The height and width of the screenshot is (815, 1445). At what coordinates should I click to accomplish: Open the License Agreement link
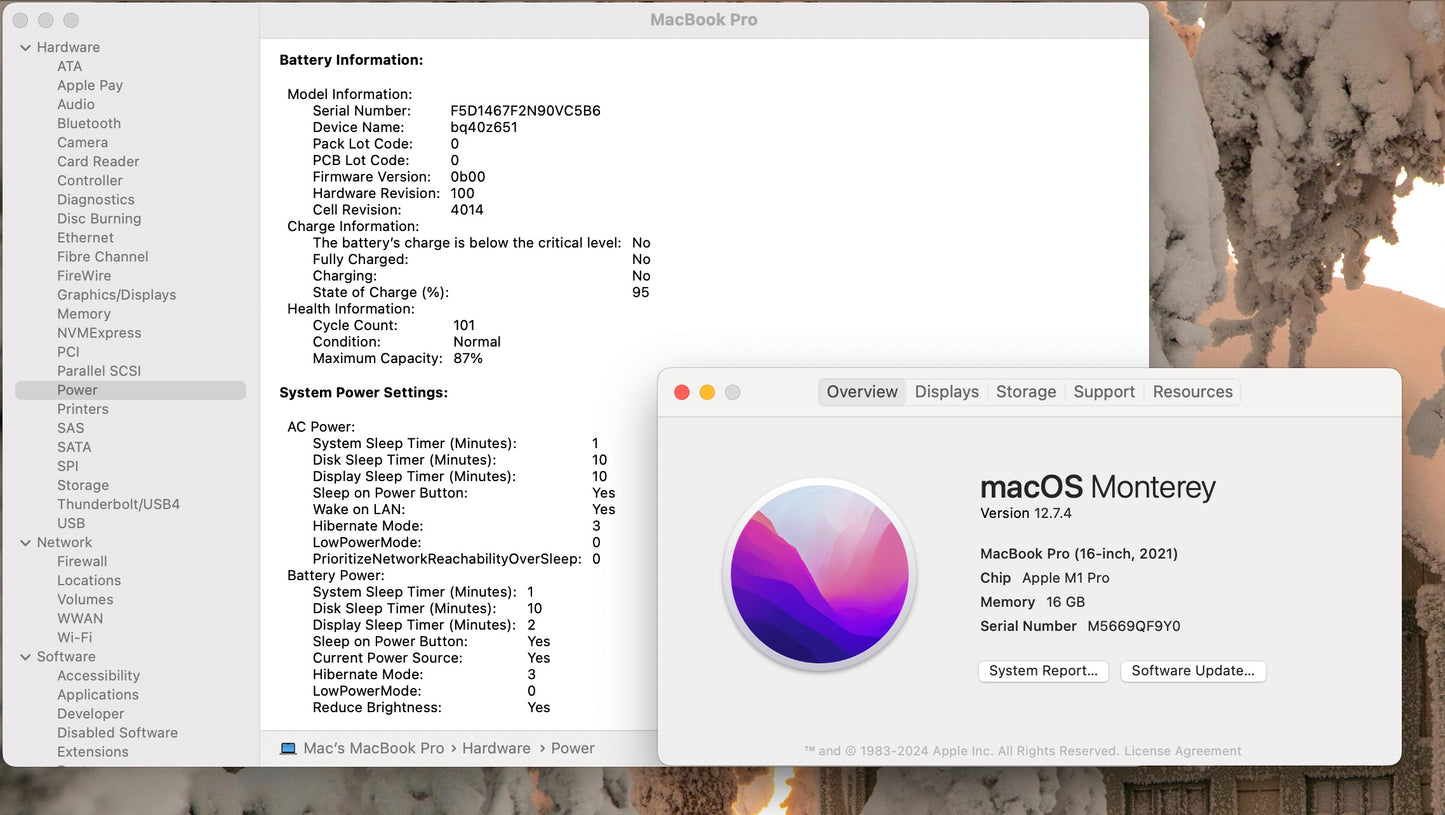click(1182, 751)
